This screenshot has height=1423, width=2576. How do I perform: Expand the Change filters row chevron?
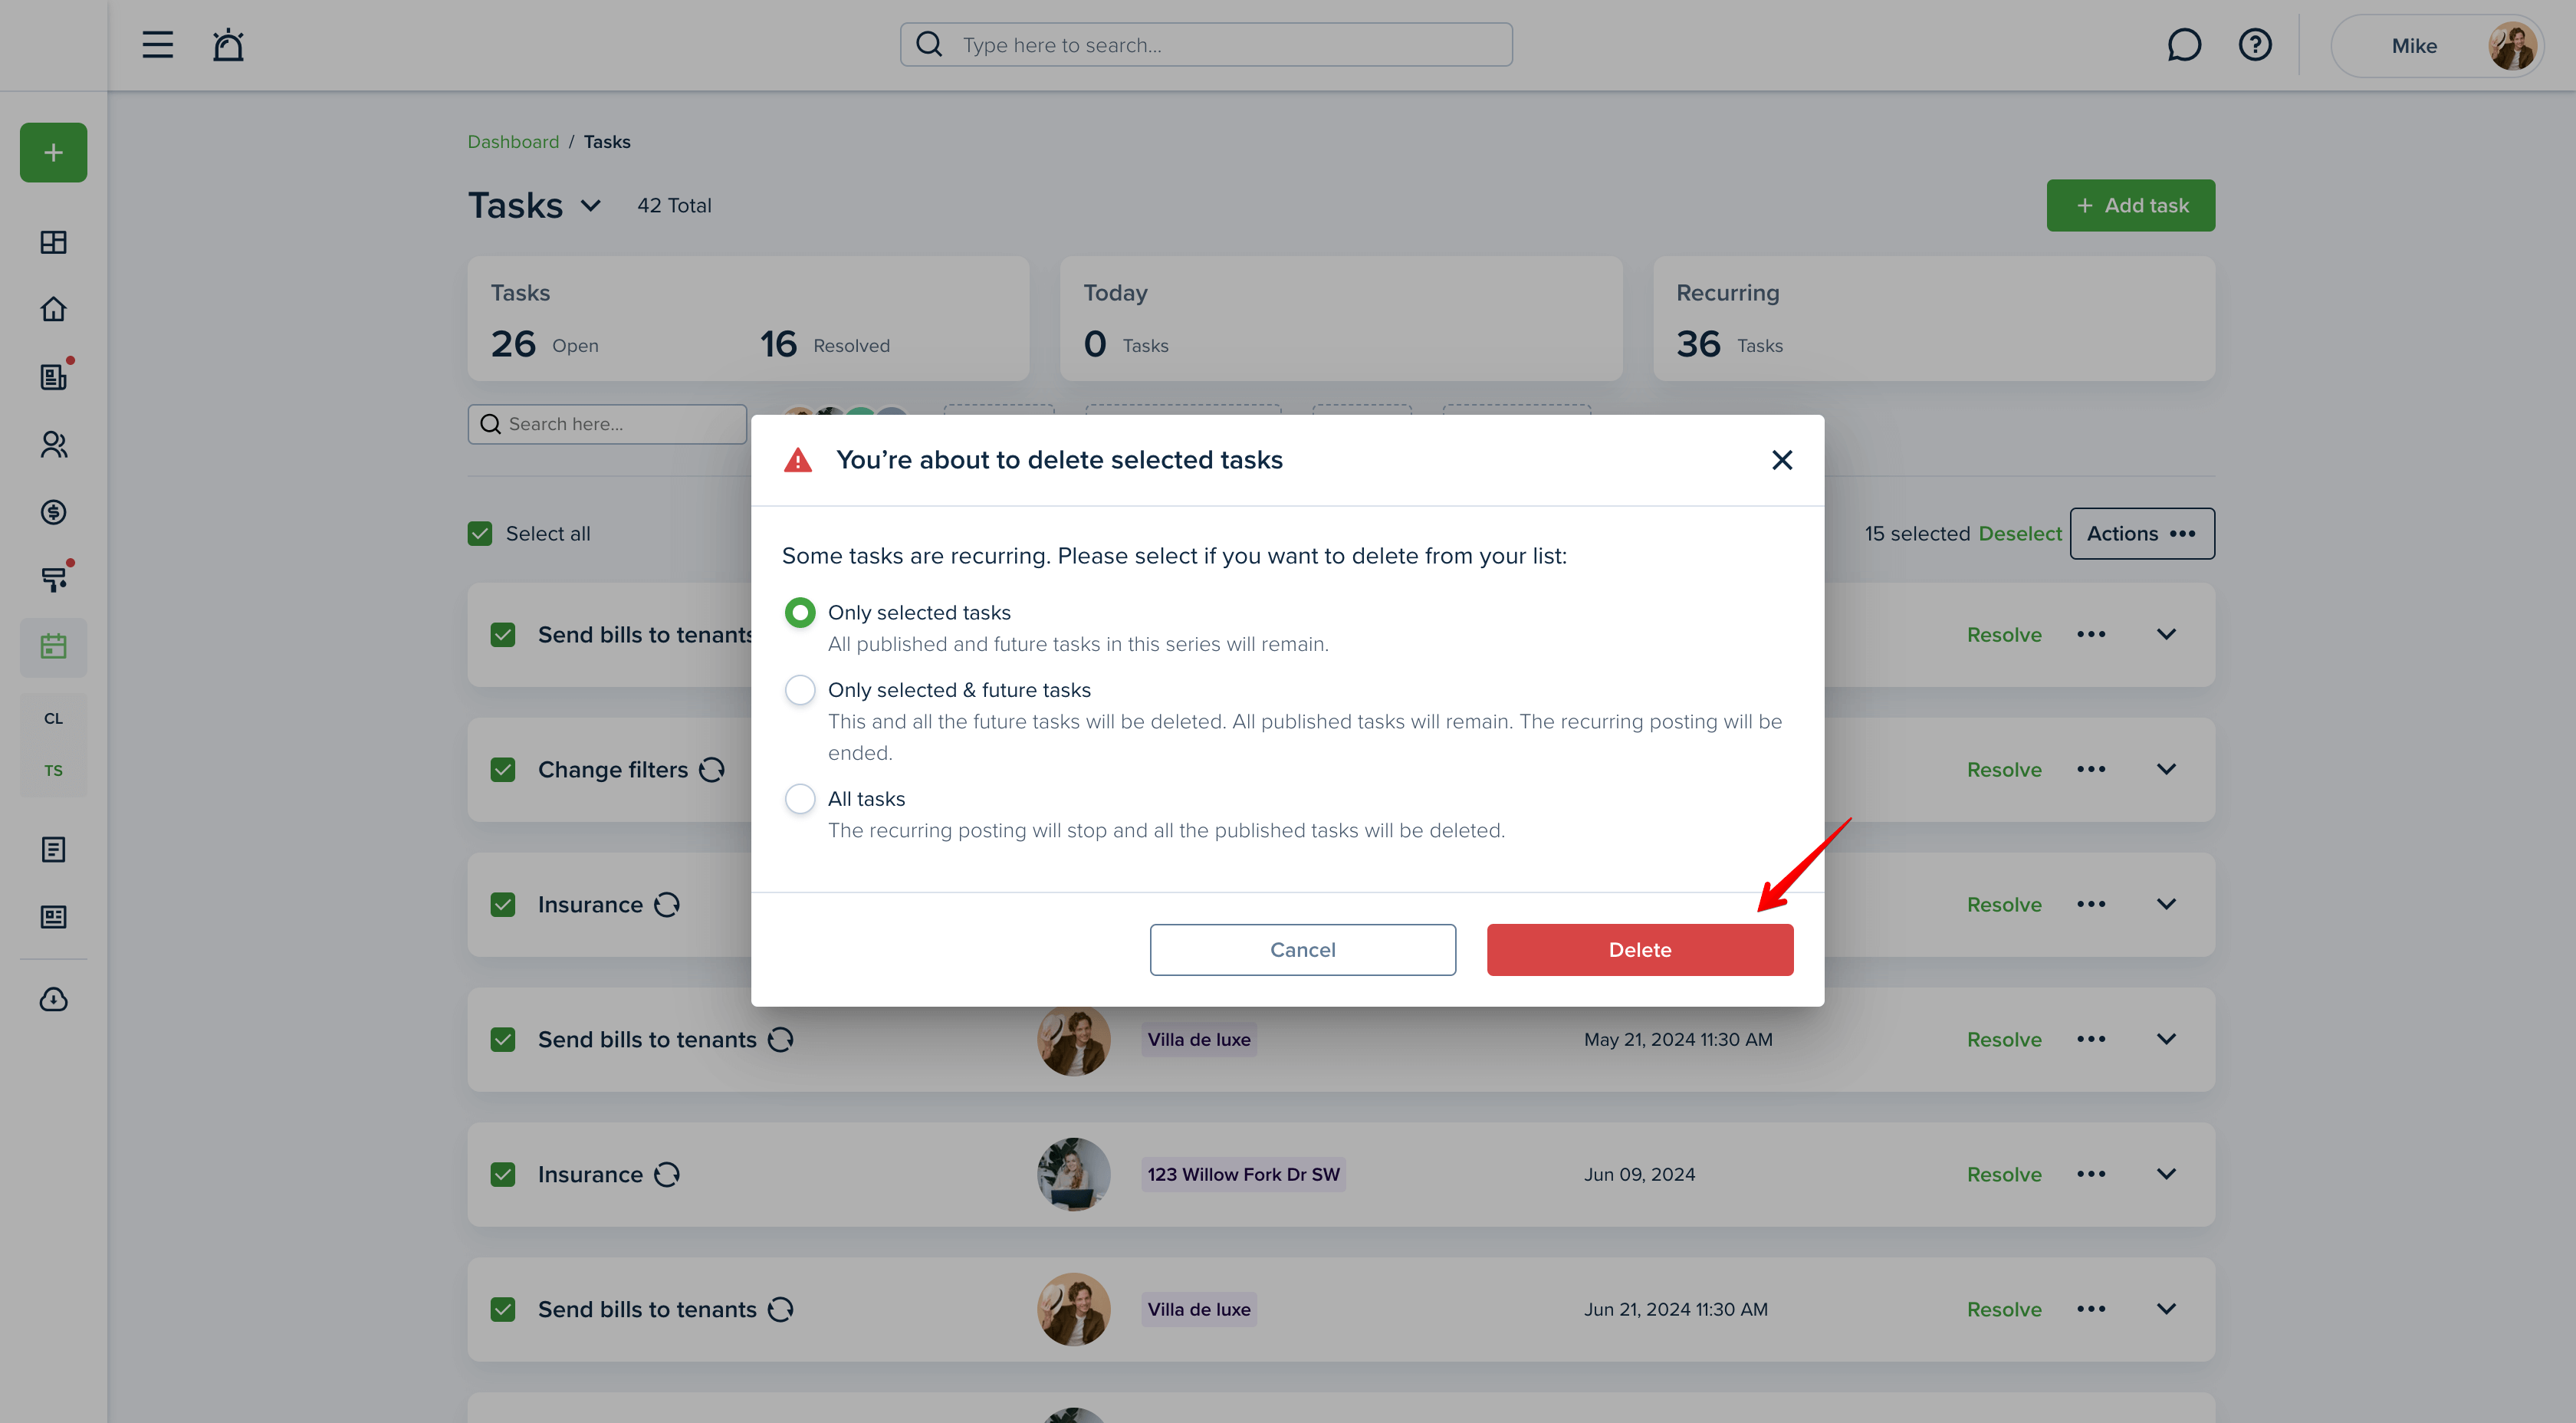[2166, 769]
